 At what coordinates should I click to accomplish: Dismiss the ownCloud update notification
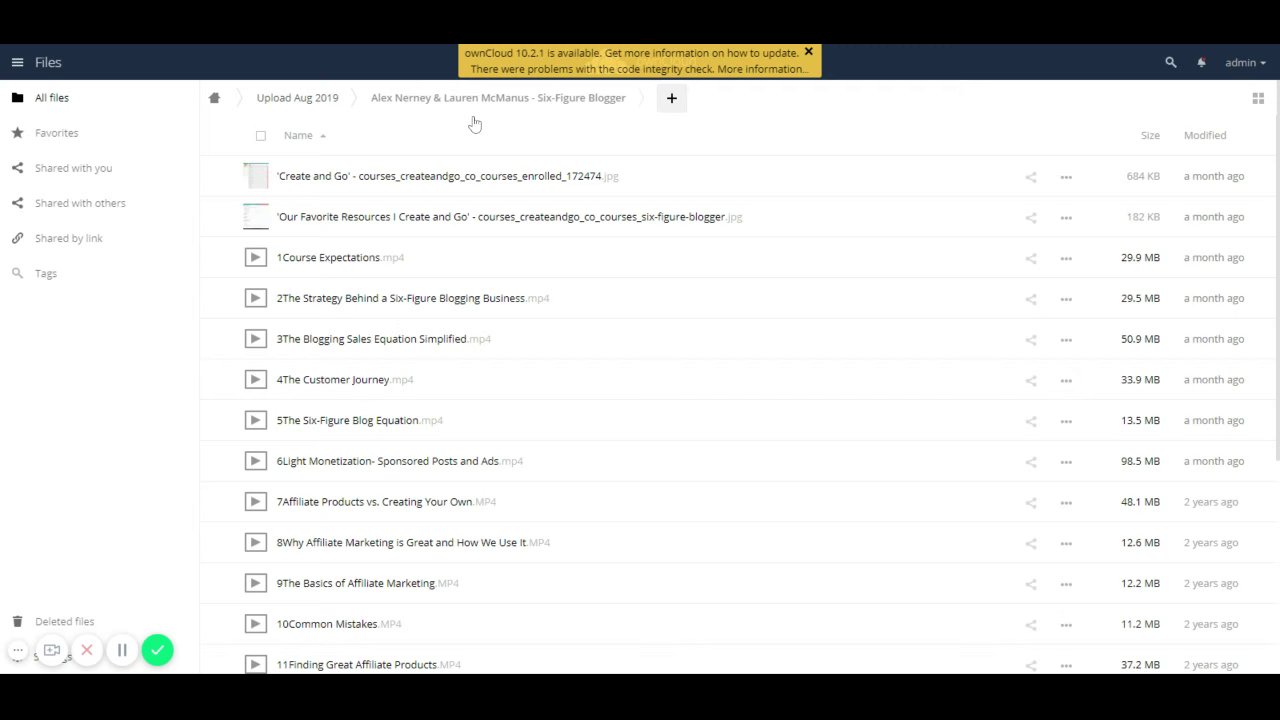(809, 52)
